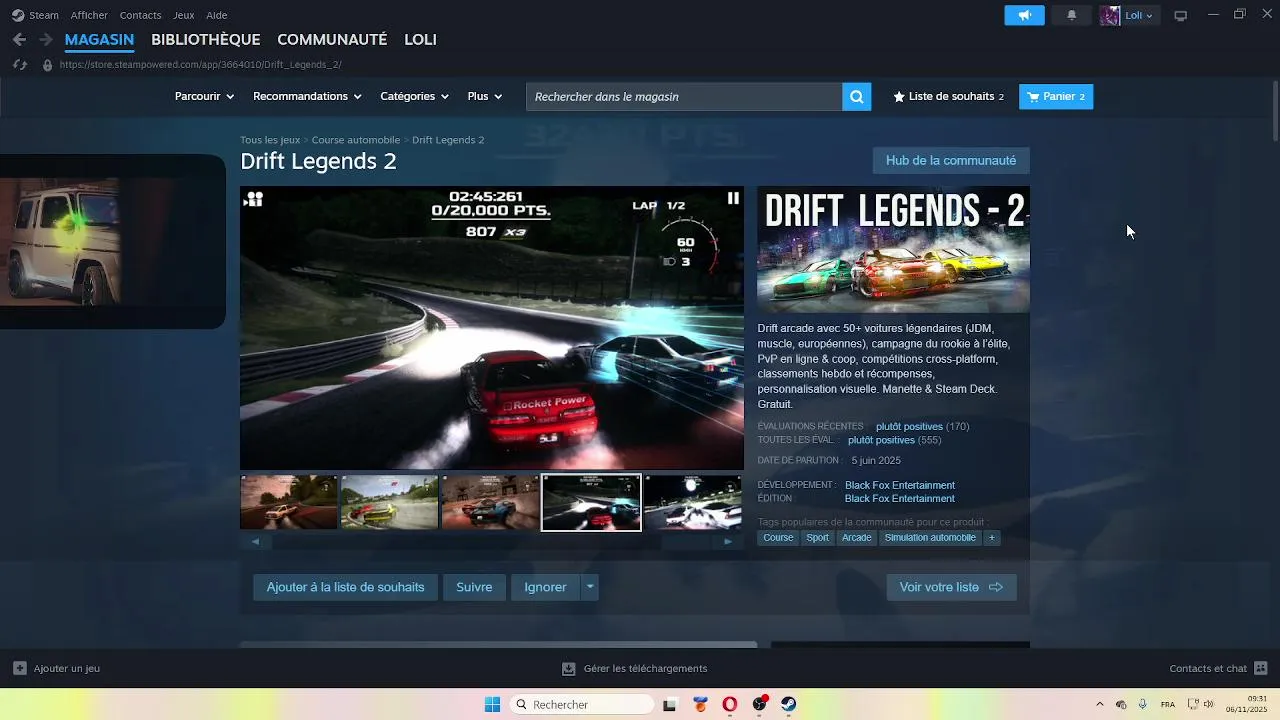The image size is (1280, 720).
Task: Click the wishlist star icon
Action: (898, 97)
